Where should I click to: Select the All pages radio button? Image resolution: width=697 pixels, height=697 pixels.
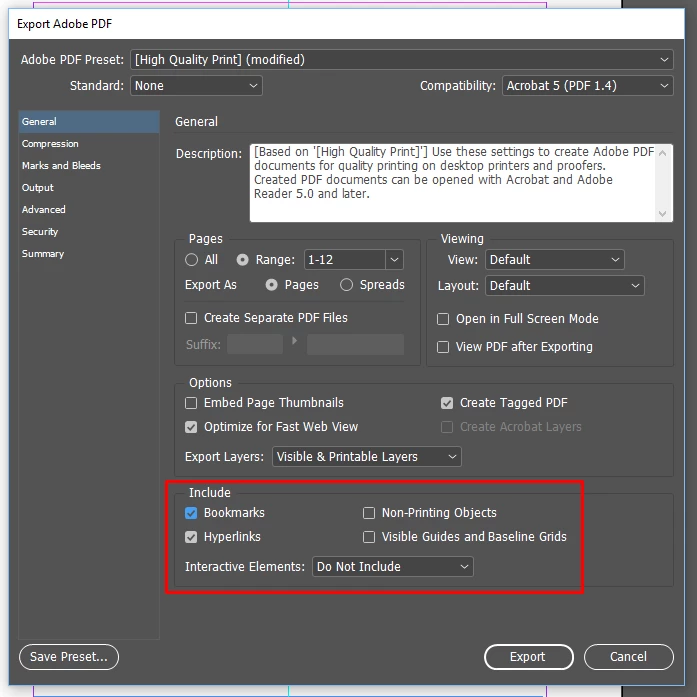(x=192, y=260)
